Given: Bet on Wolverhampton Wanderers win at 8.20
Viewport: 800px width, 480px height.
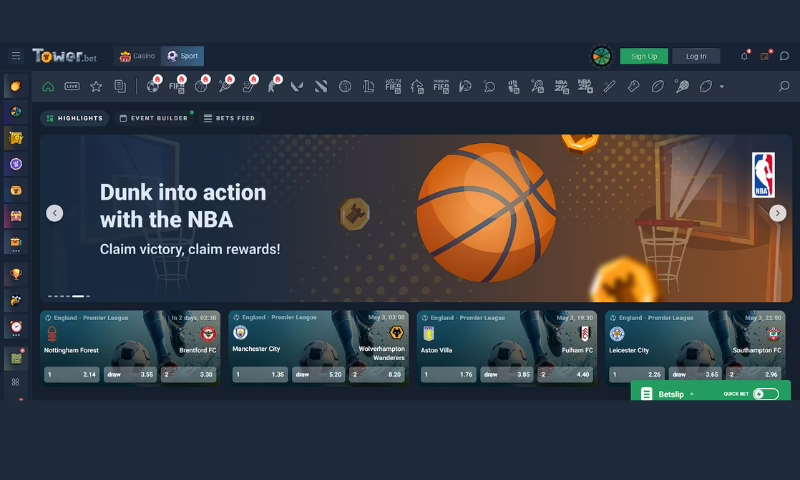Looking at the screenshot, I should coord(377,374).
